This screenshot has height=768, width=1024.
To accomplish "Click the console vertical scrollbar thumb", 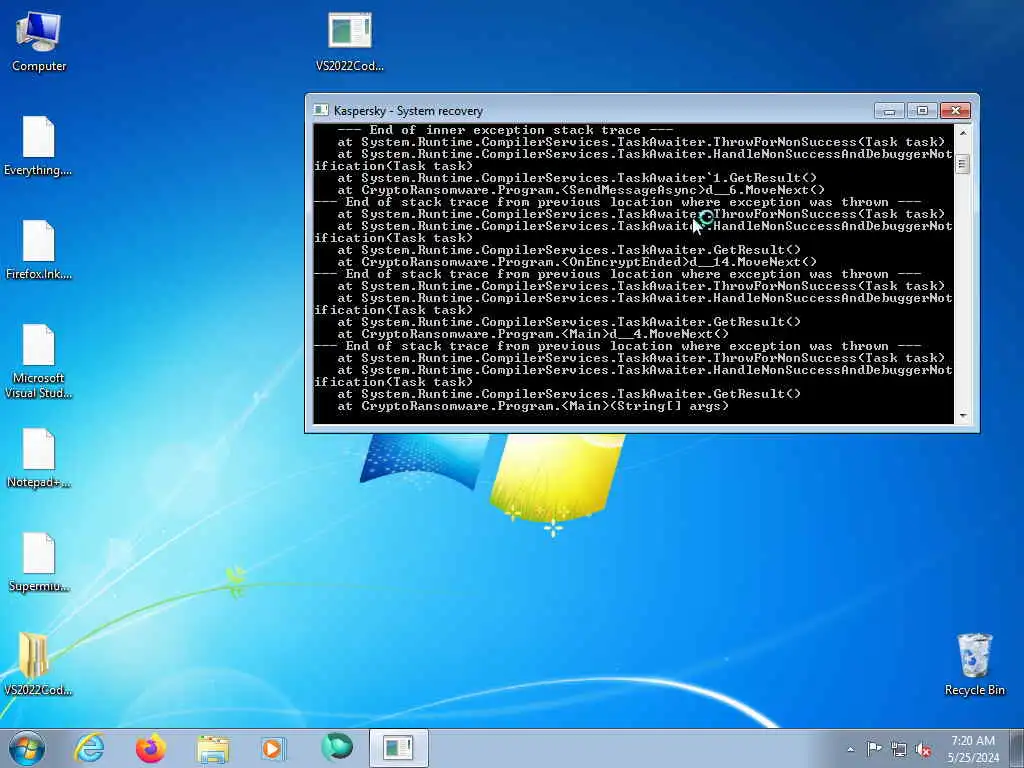I will coord(963,164).
